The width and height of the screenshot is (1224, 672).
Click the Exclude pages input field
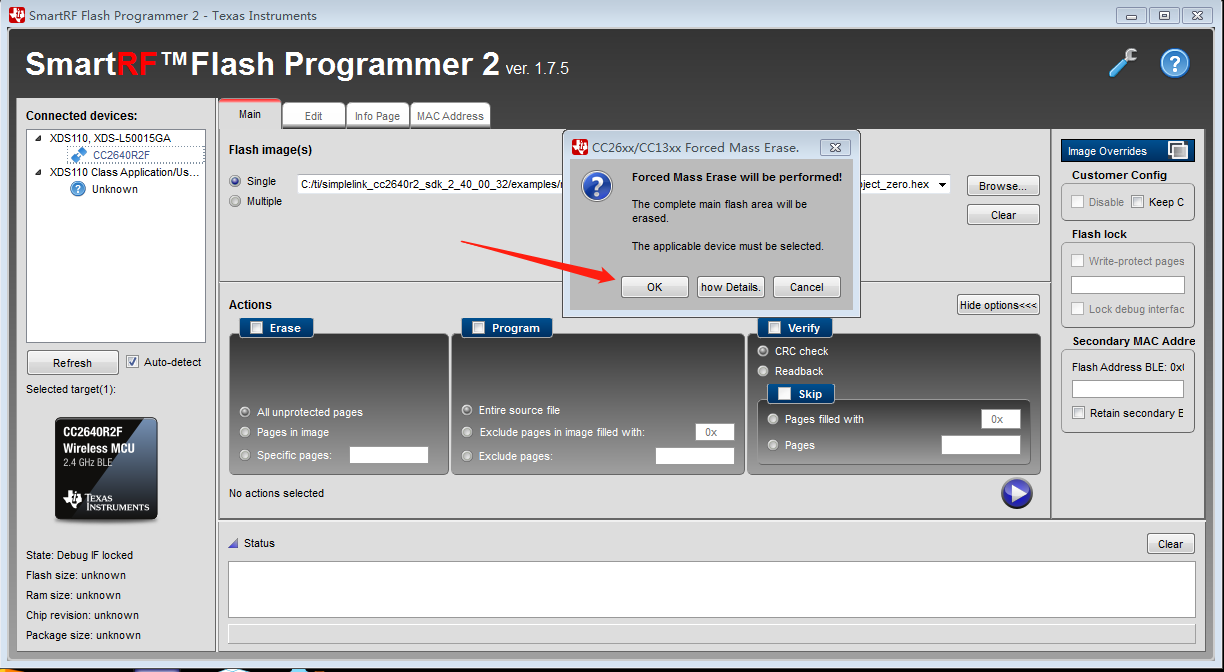(695, 456)
